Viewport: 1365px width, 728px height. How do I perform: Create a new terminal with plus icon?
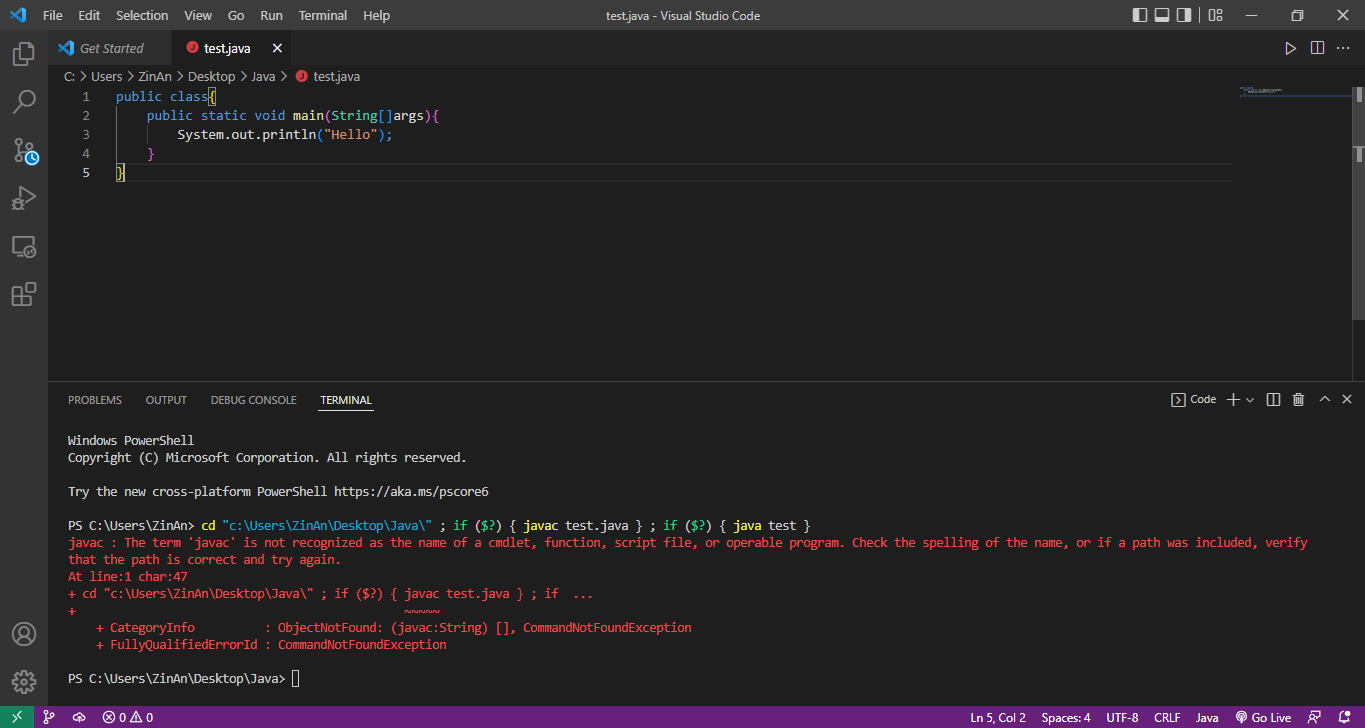click(1233, 399)
